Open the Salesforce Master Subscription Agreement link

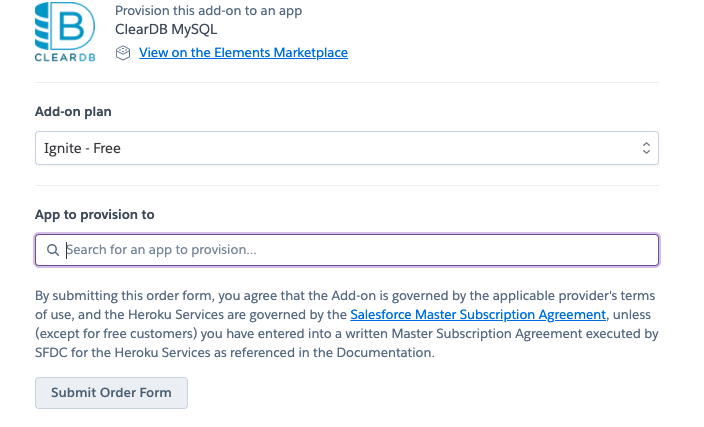point(478,315)
